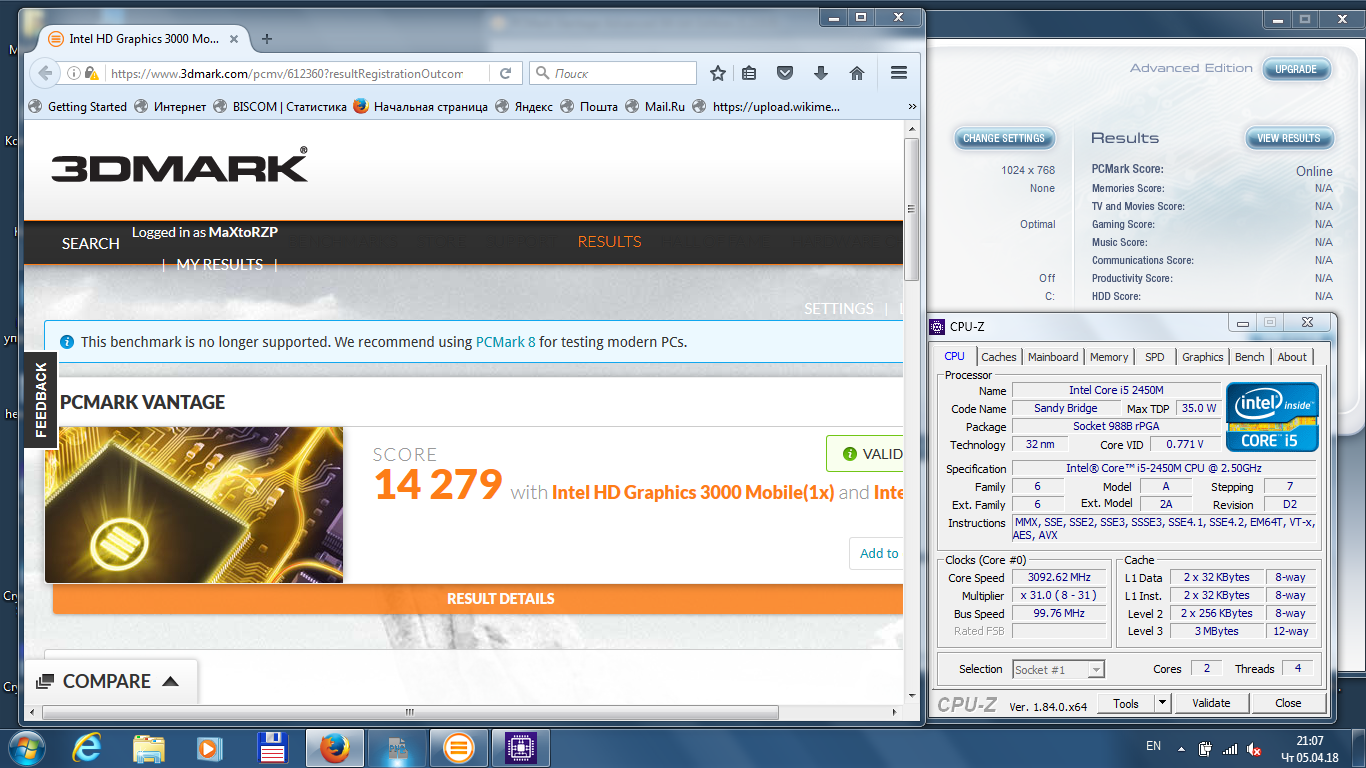Close the Intel HD Graphics 3000 tab
Viewport: 1366px width, 768px height.
click(236, 39)
